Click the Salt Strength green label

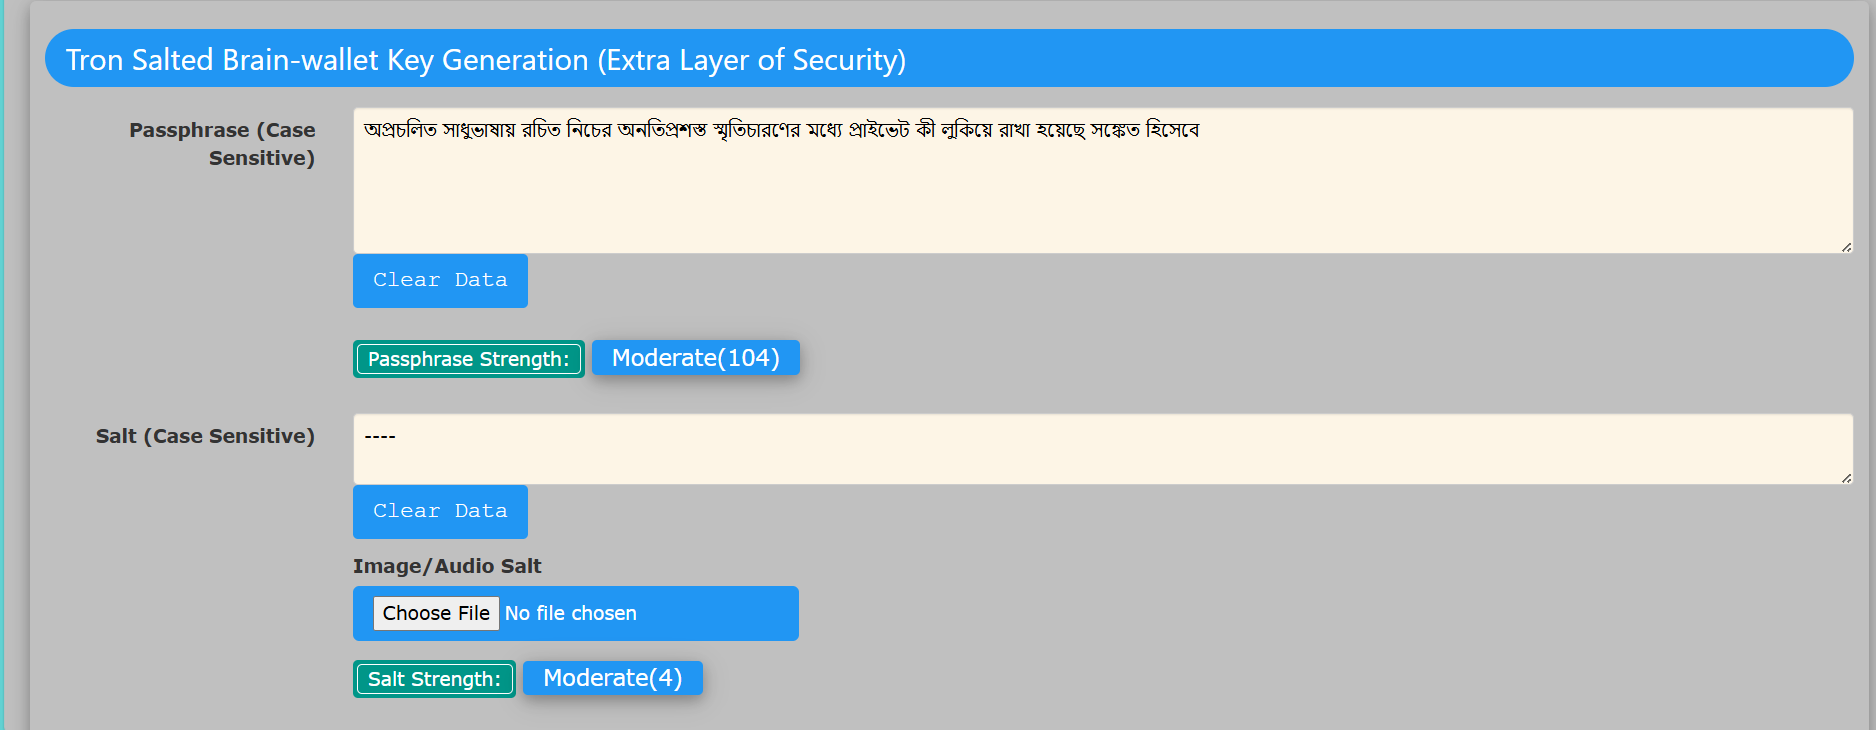click(x=434, y=679)
